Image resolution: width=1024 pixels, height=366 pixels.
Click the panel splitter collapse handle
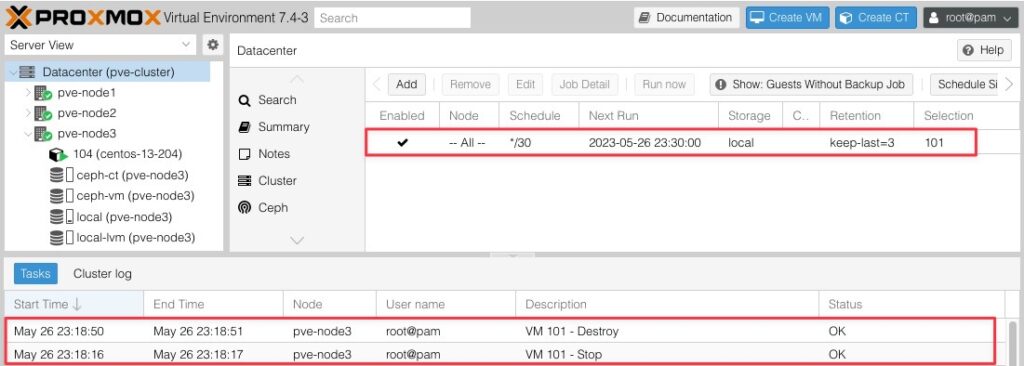[x=512, y=255]
